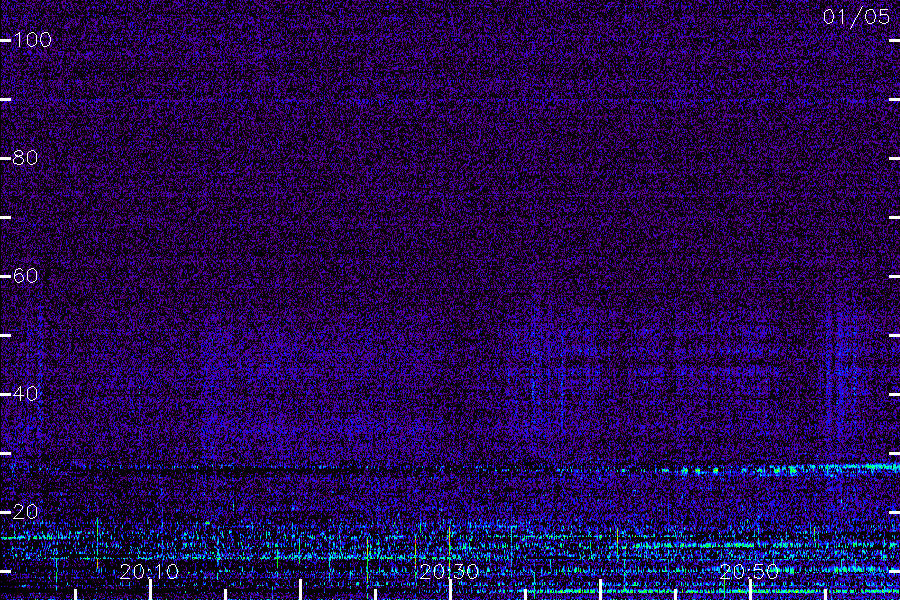The height and width of the screenshot is (600, 900).
Task: Click the 20:30 time label
Action: tap(449, 571)
